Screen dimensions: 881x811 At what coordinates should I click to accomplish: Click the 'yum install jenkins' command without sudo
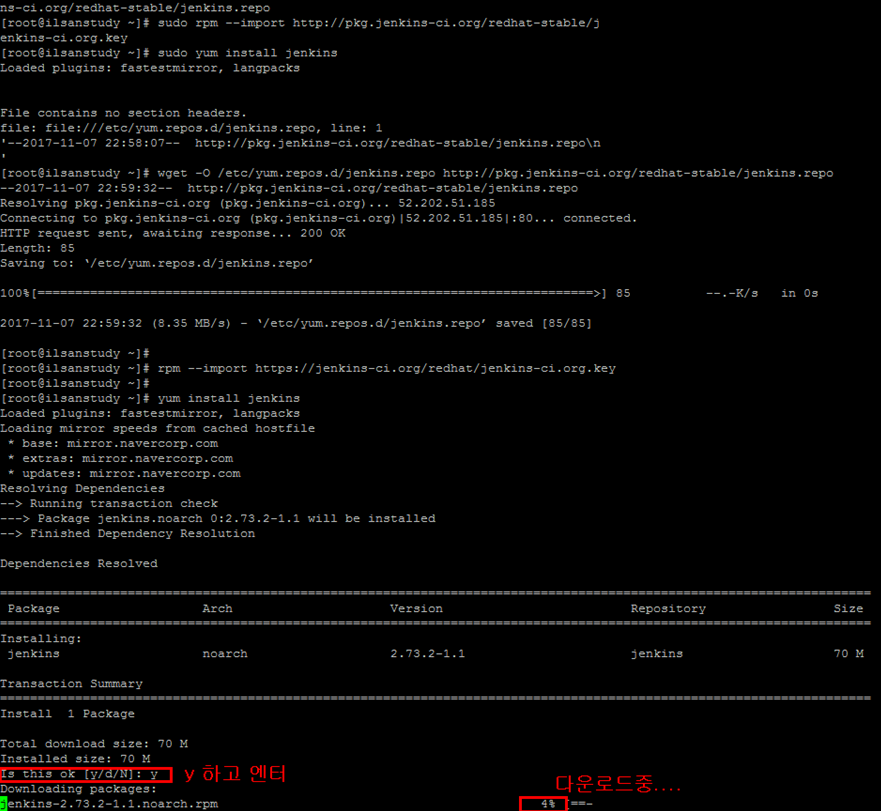coord(229,398)
